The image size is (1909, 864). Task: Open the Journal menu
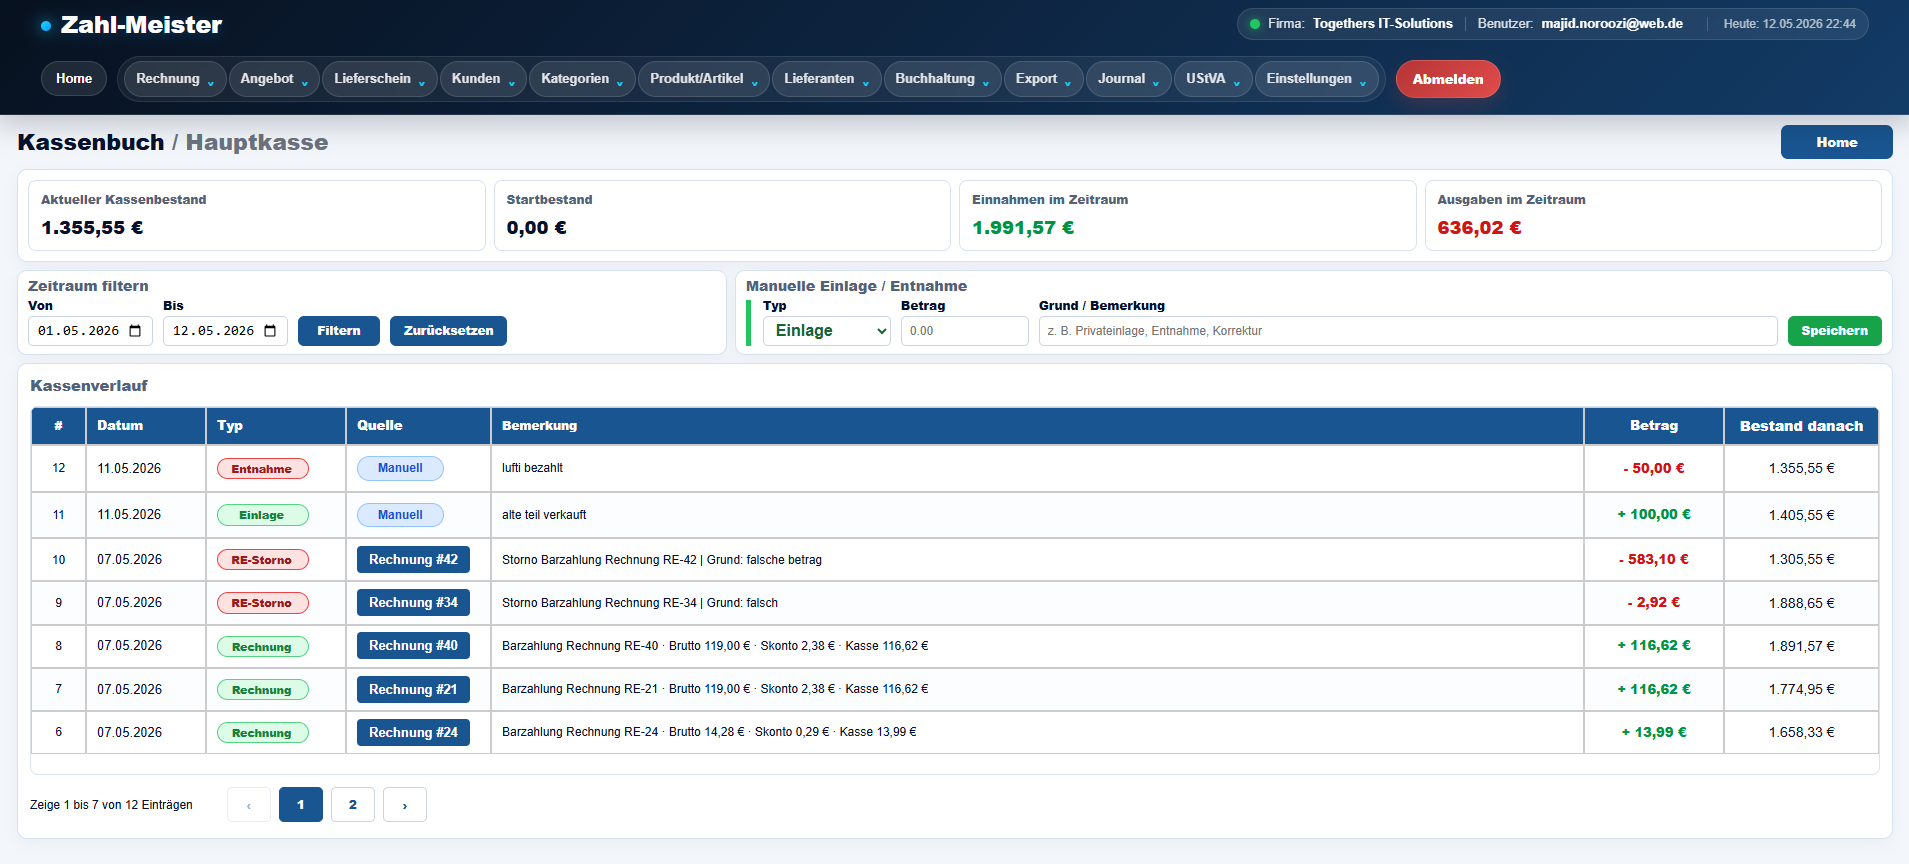coord(1128,79)
